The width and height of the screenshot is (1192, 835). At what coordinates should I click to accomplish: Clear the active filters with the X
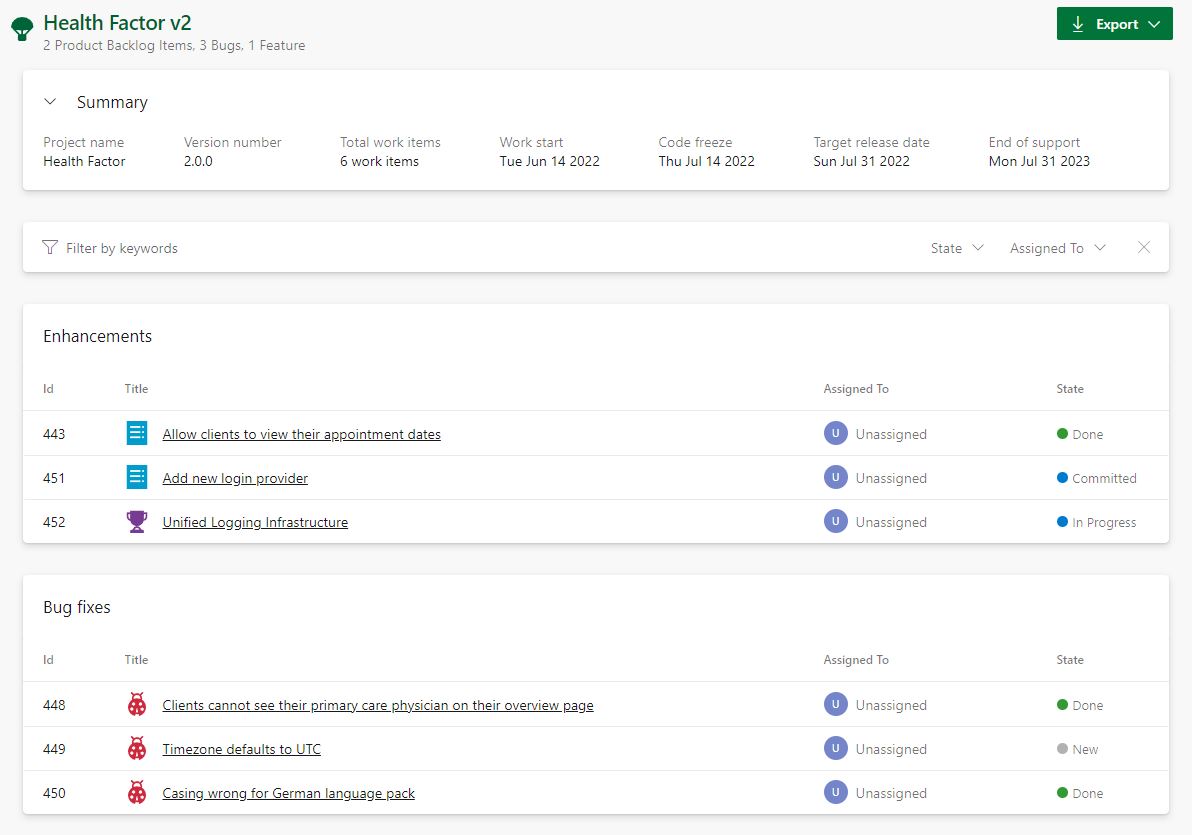point(1144,247)
